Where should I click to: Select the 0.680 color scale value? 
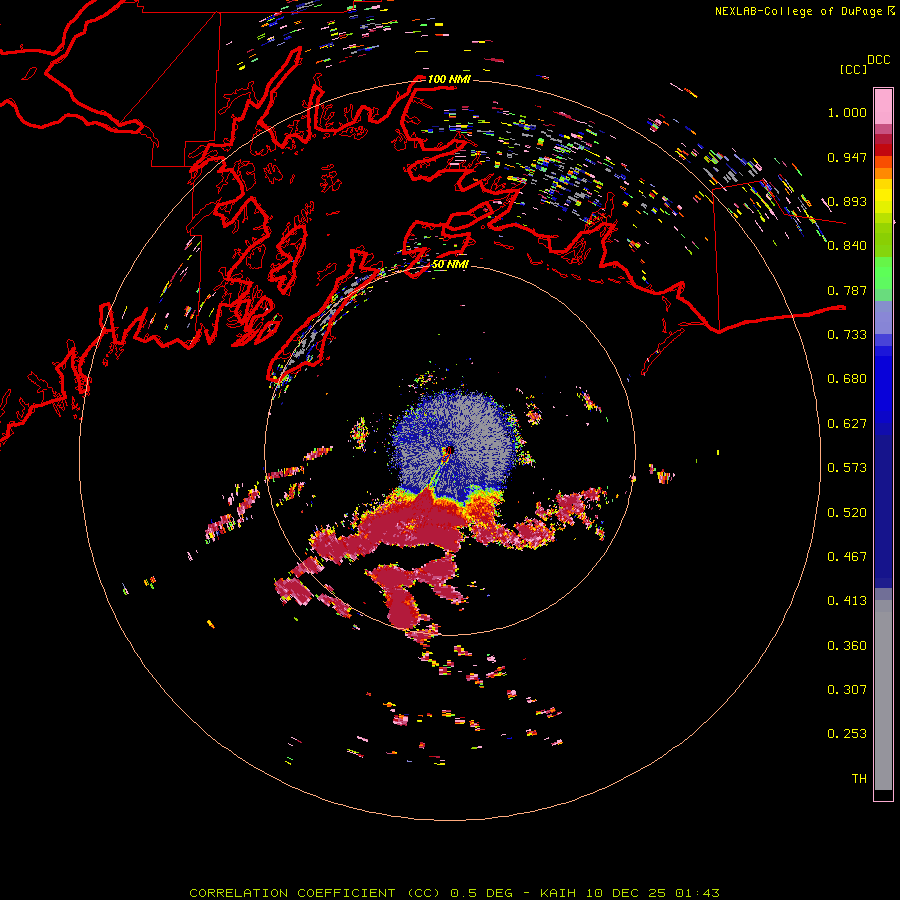[847, 379]
